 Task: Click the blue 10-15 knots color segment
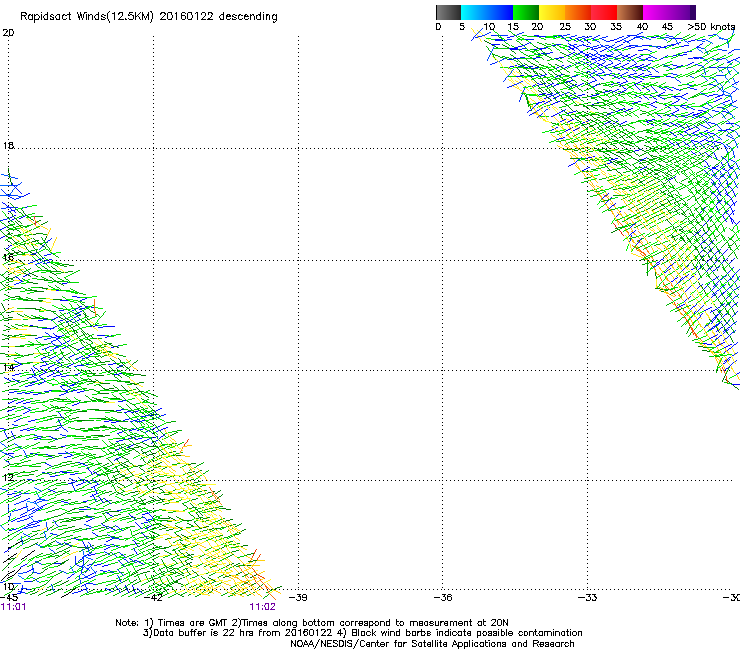click(x=500, y=12)
